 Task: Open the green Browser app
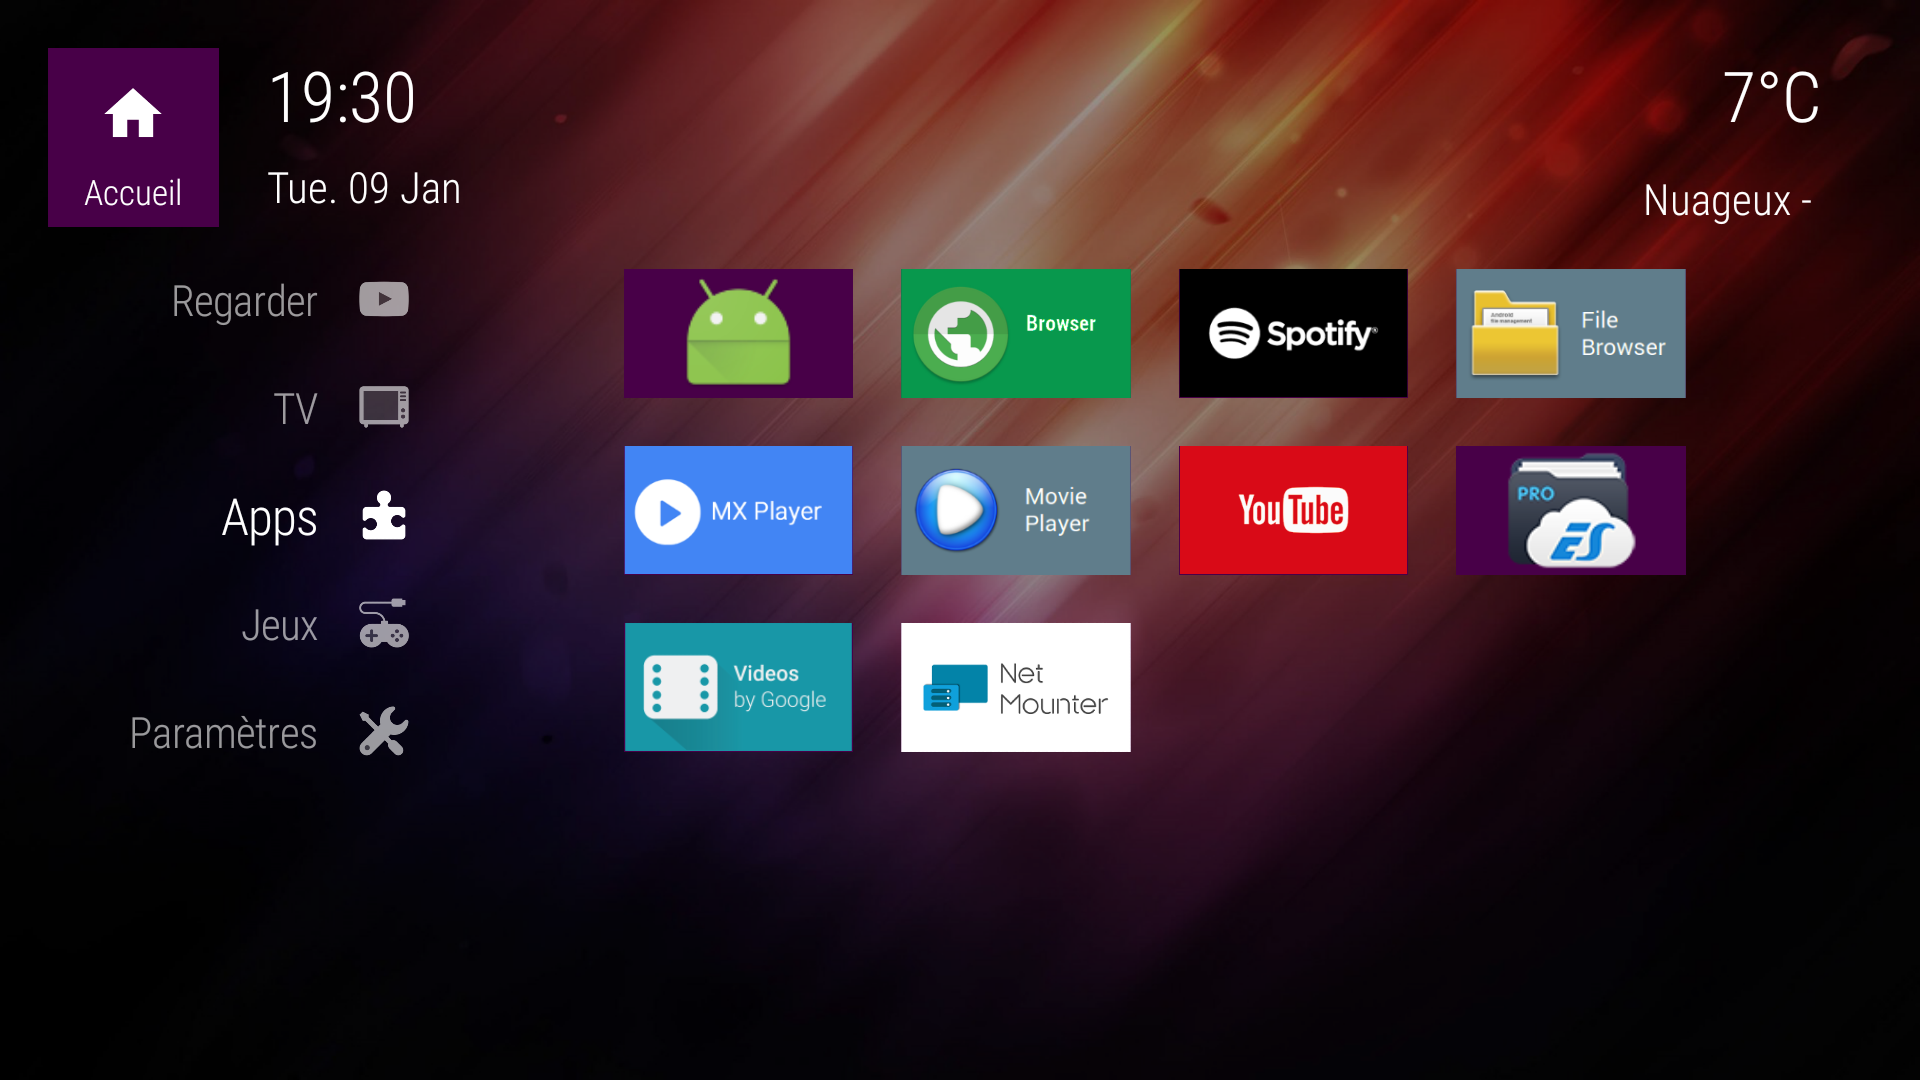[x=1015, y=333]
